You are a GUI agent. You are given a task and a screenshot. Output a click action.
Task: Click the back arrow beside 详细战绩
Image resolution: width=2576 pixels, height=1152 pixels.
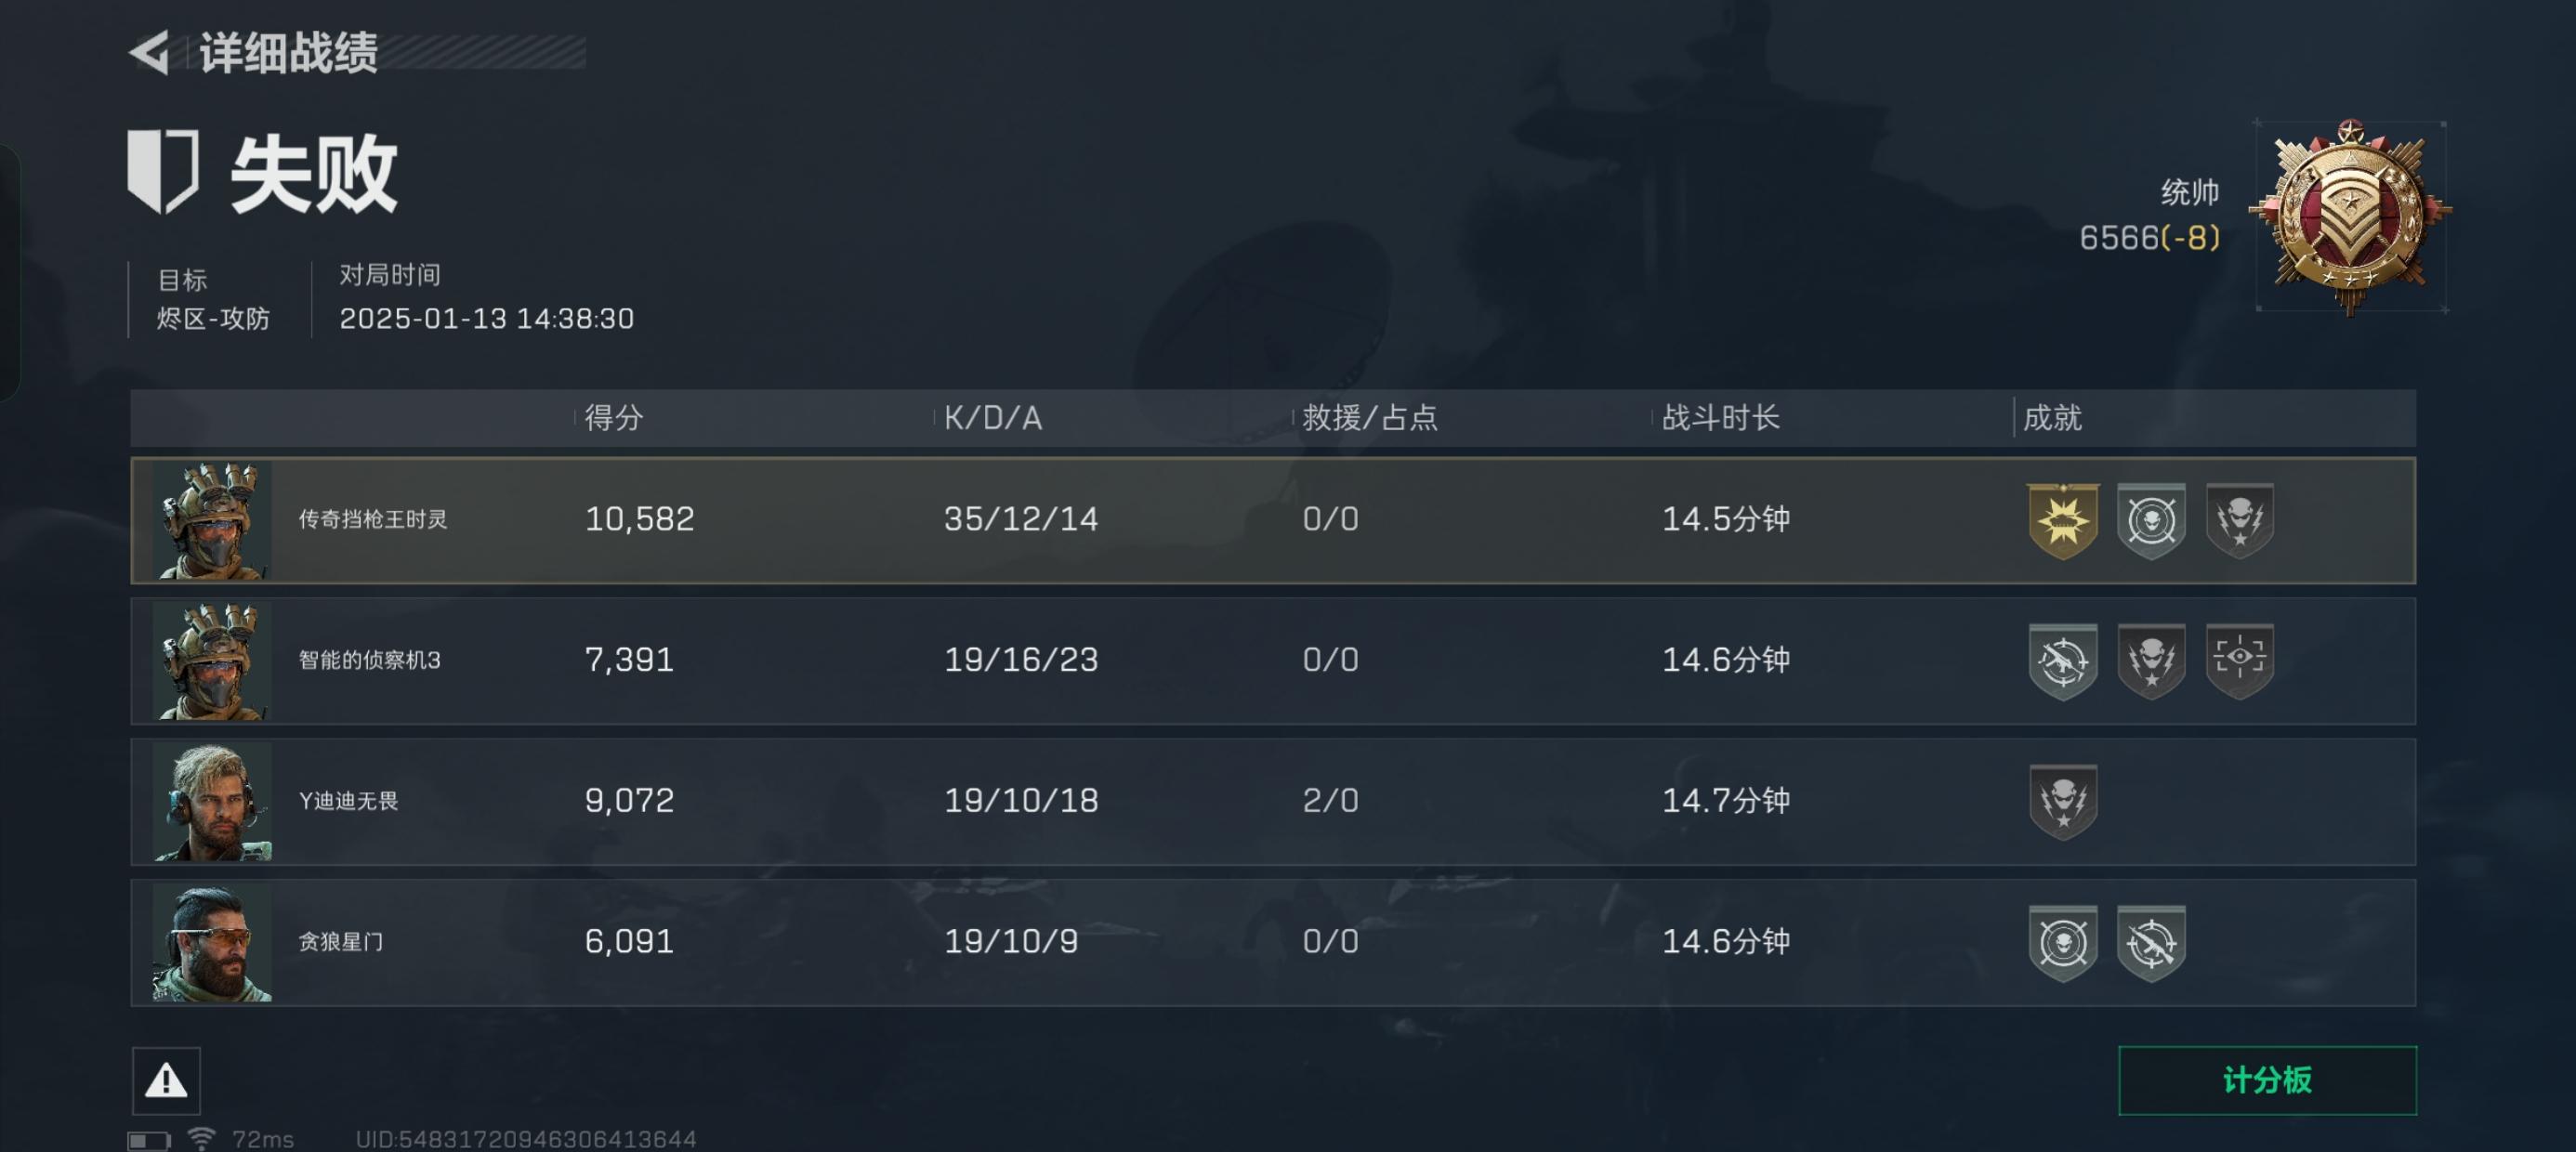[x=150, y=52]
